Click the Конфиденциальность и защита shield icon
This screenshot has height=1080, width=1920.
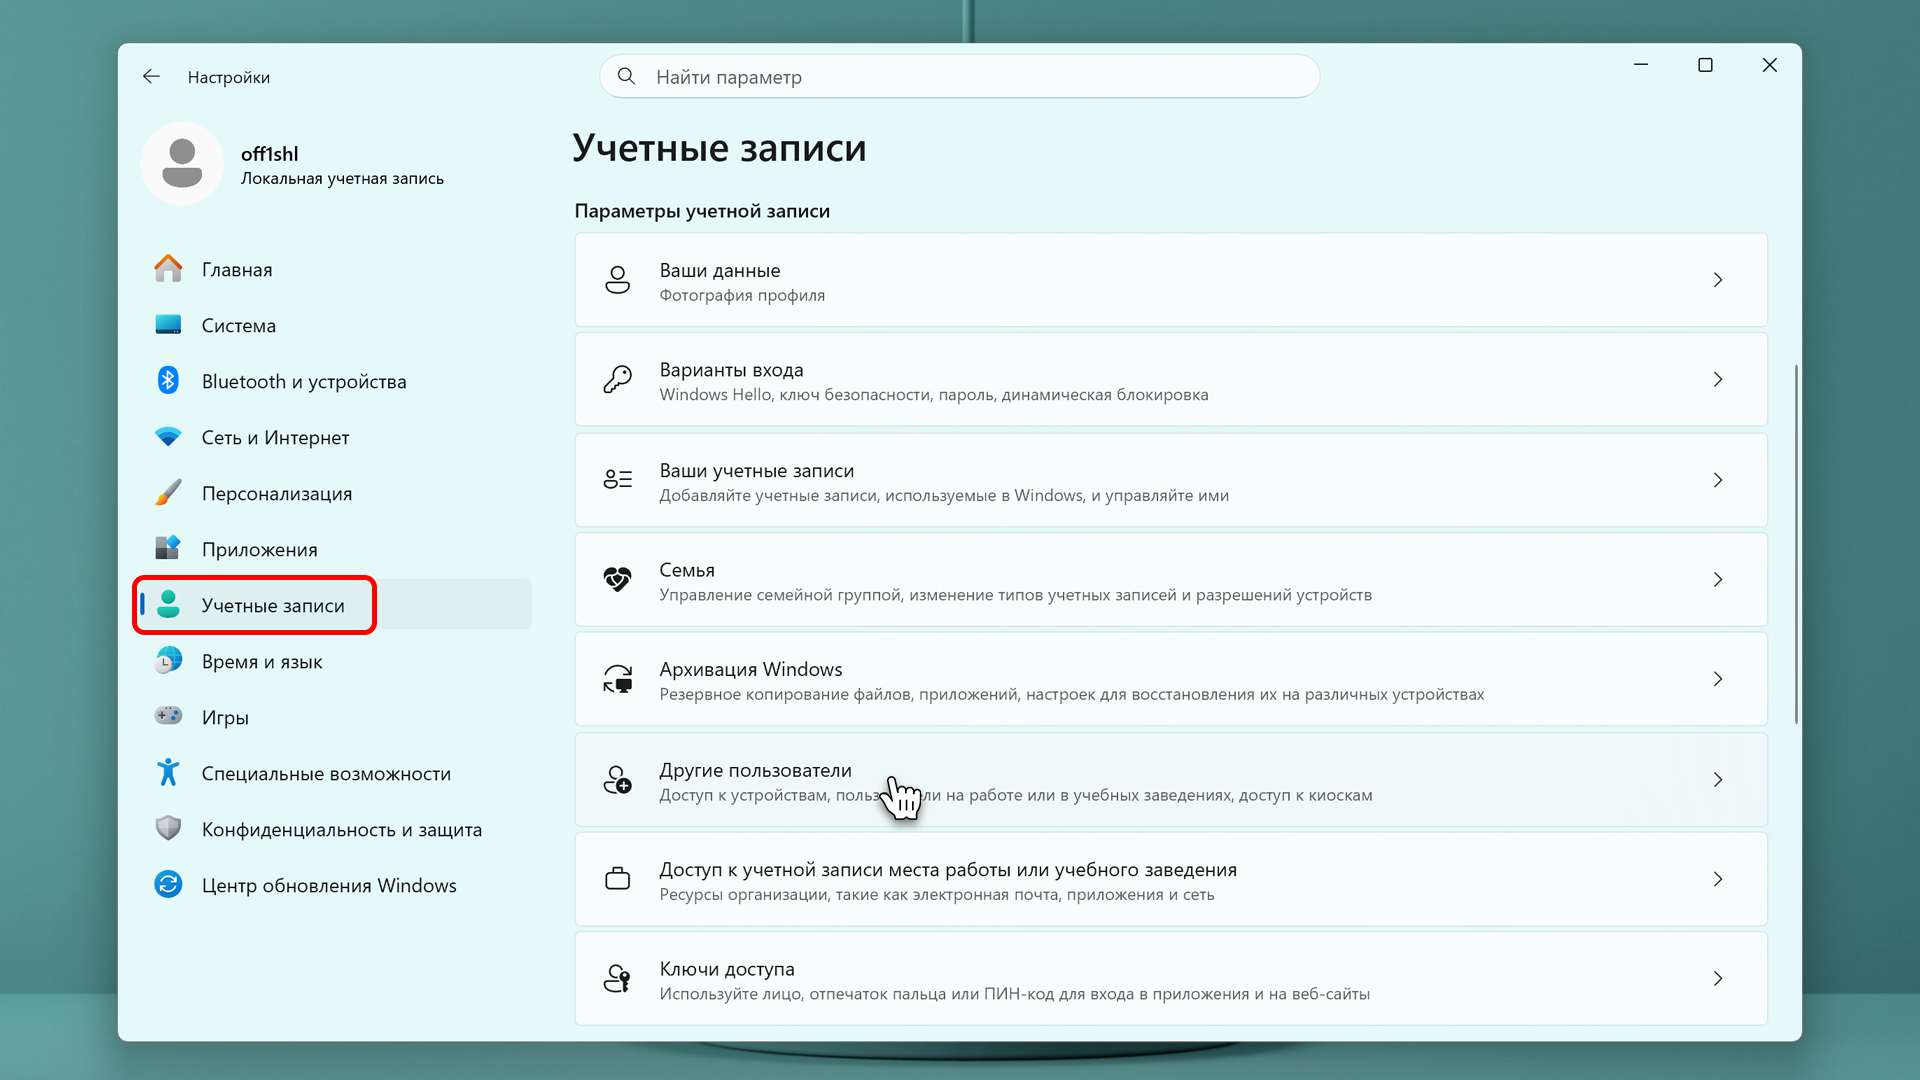168,829
